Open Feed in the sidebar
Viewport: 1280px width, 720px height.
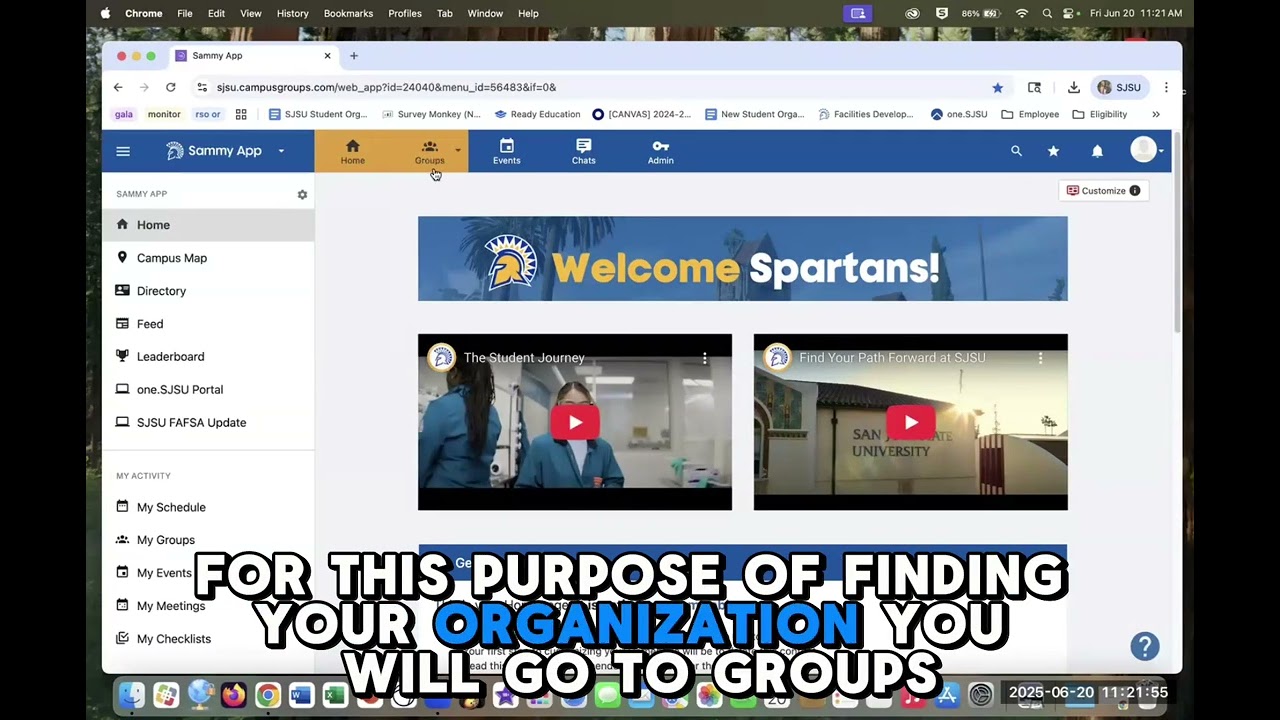(x=208, y=324)
